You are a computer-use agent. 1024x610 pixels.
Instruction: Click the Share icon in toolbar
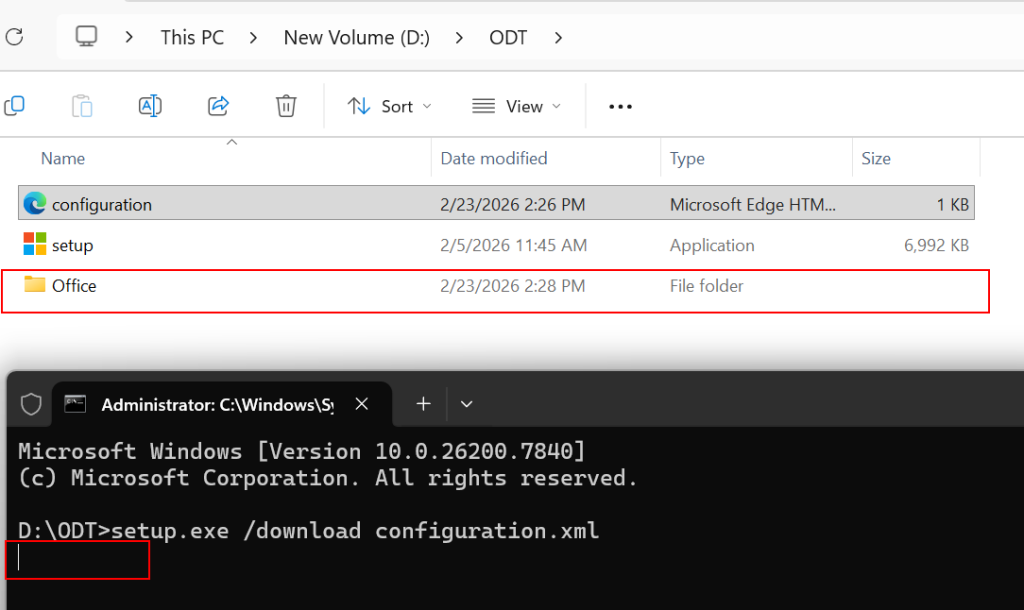[x=218, y=106]
